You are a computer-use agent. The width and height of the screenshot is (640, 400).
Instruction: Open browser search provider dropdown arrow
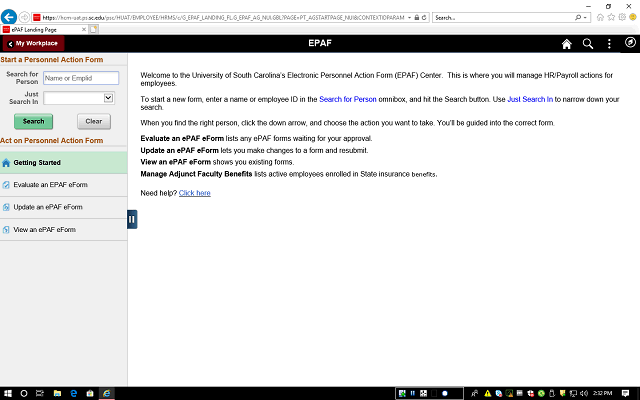585,18
